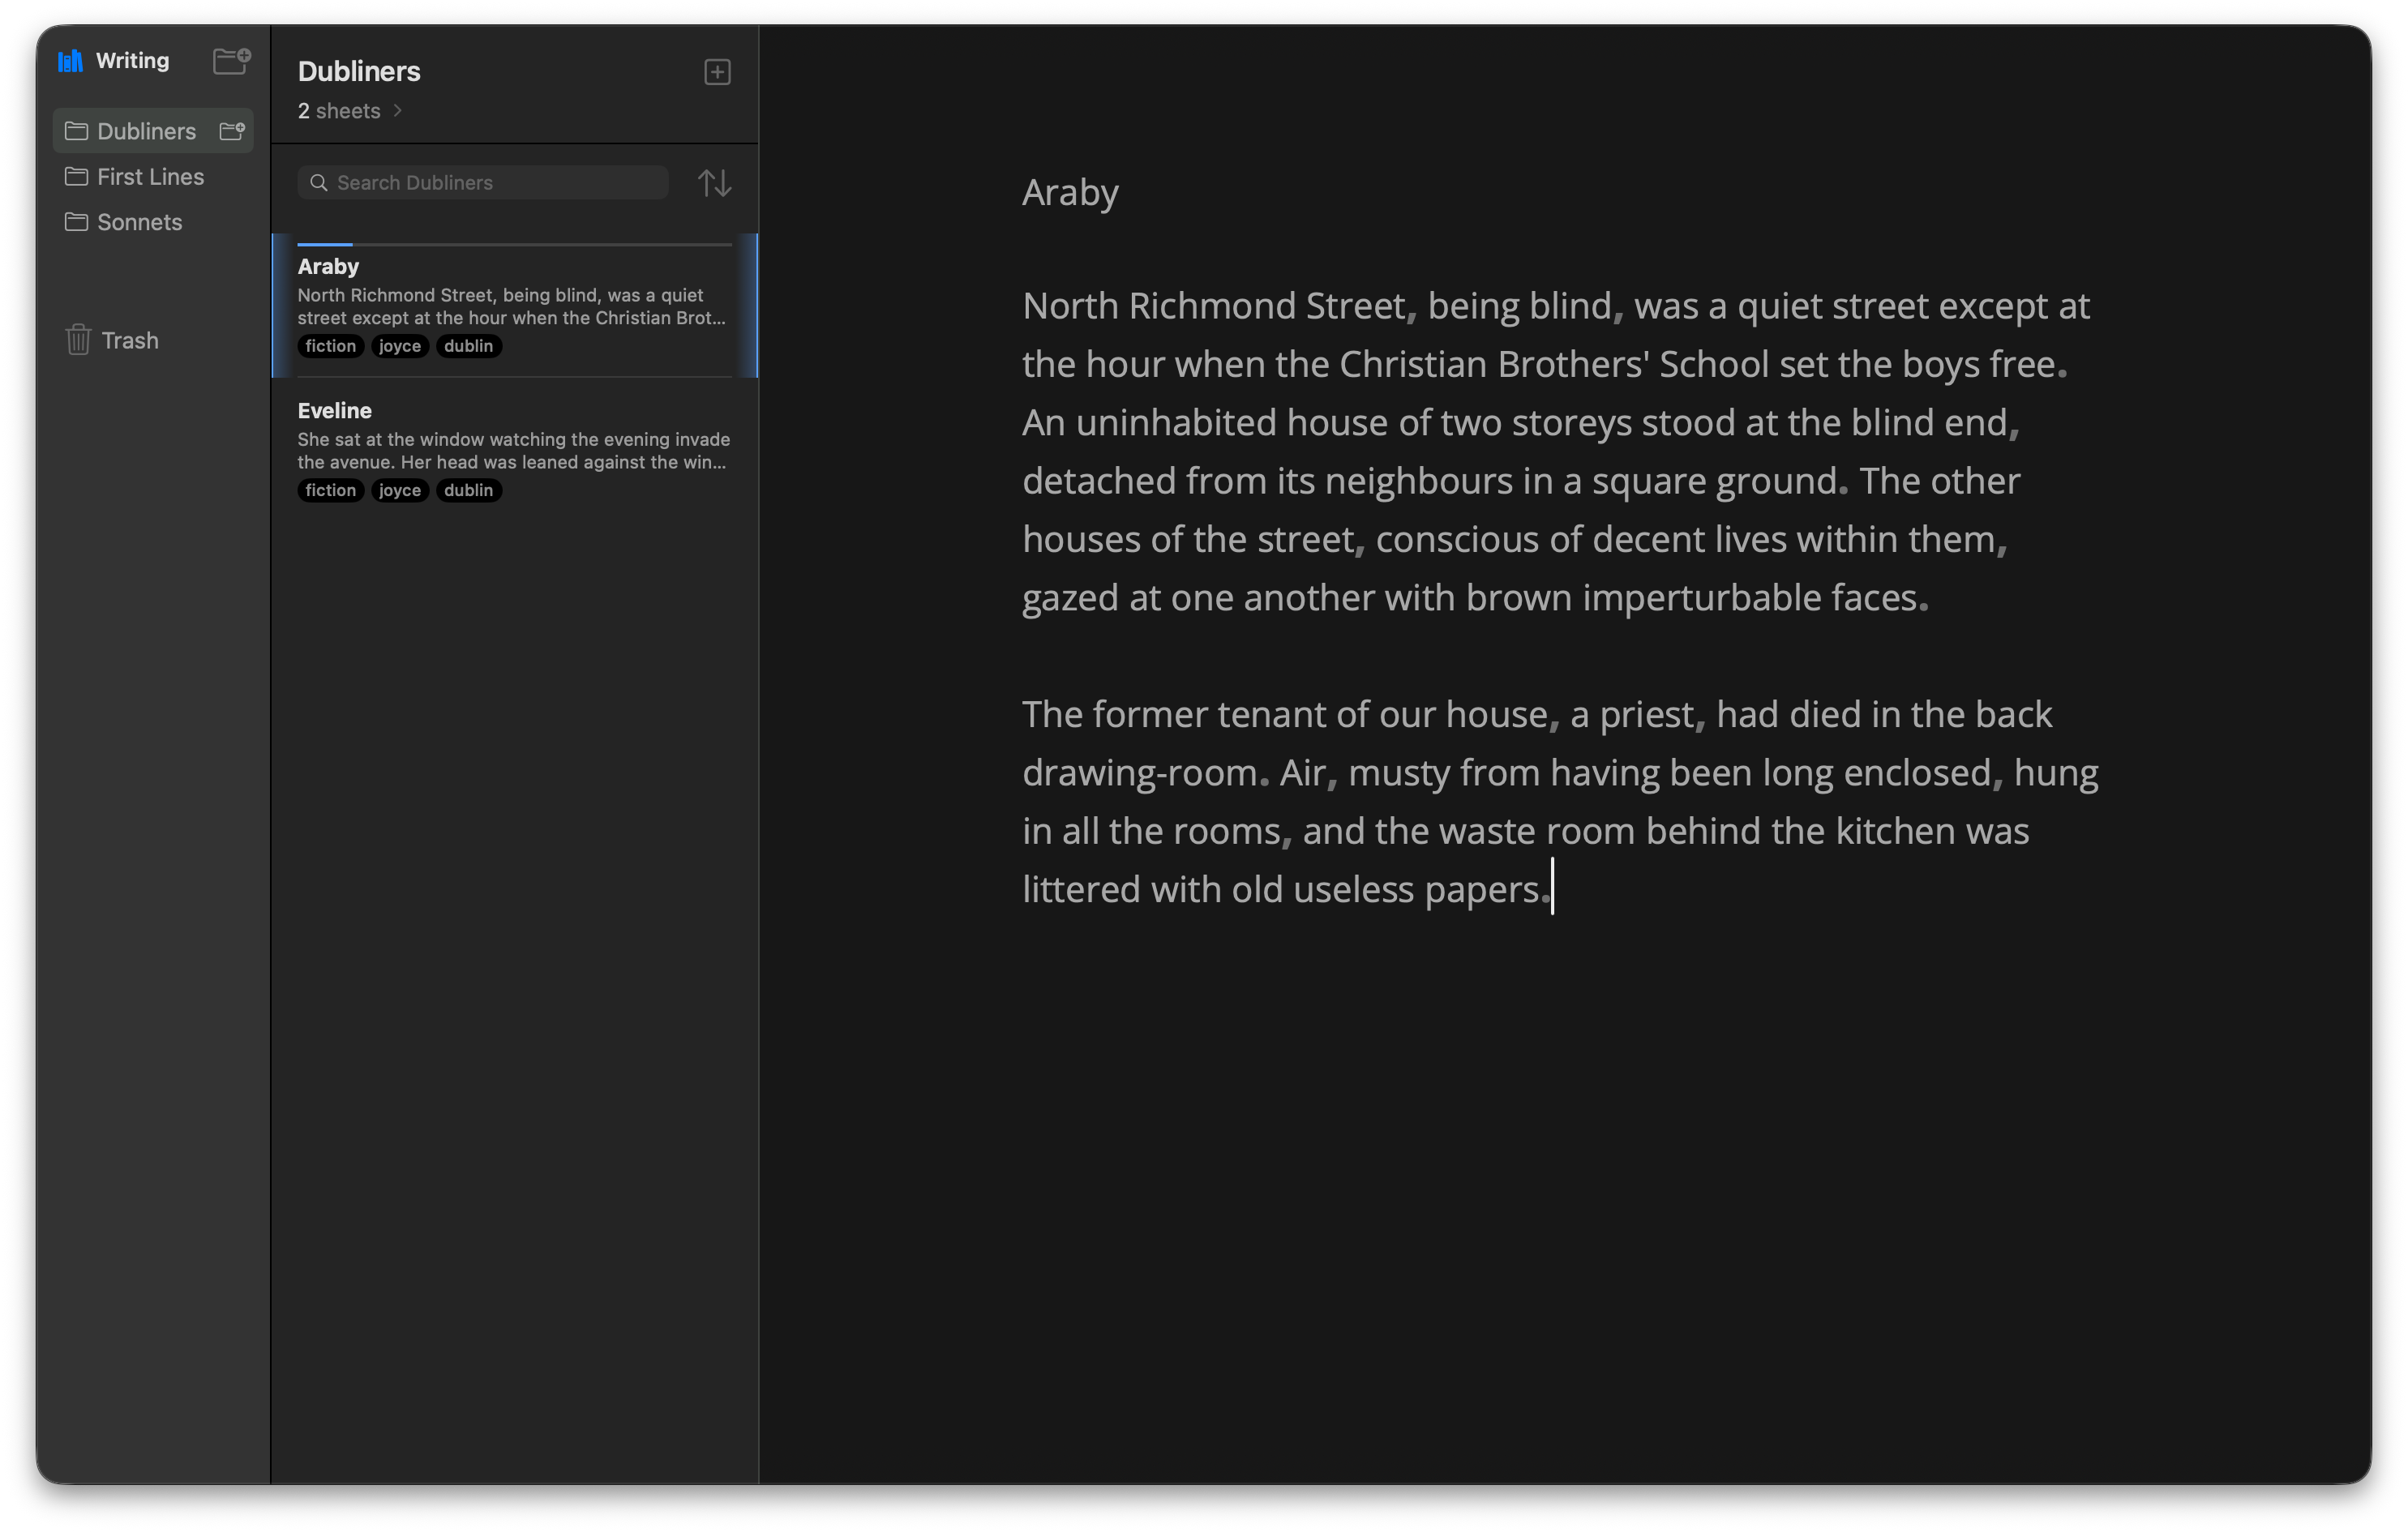
Task: Click the fiction tag on Araby
Action: (331, 346)
